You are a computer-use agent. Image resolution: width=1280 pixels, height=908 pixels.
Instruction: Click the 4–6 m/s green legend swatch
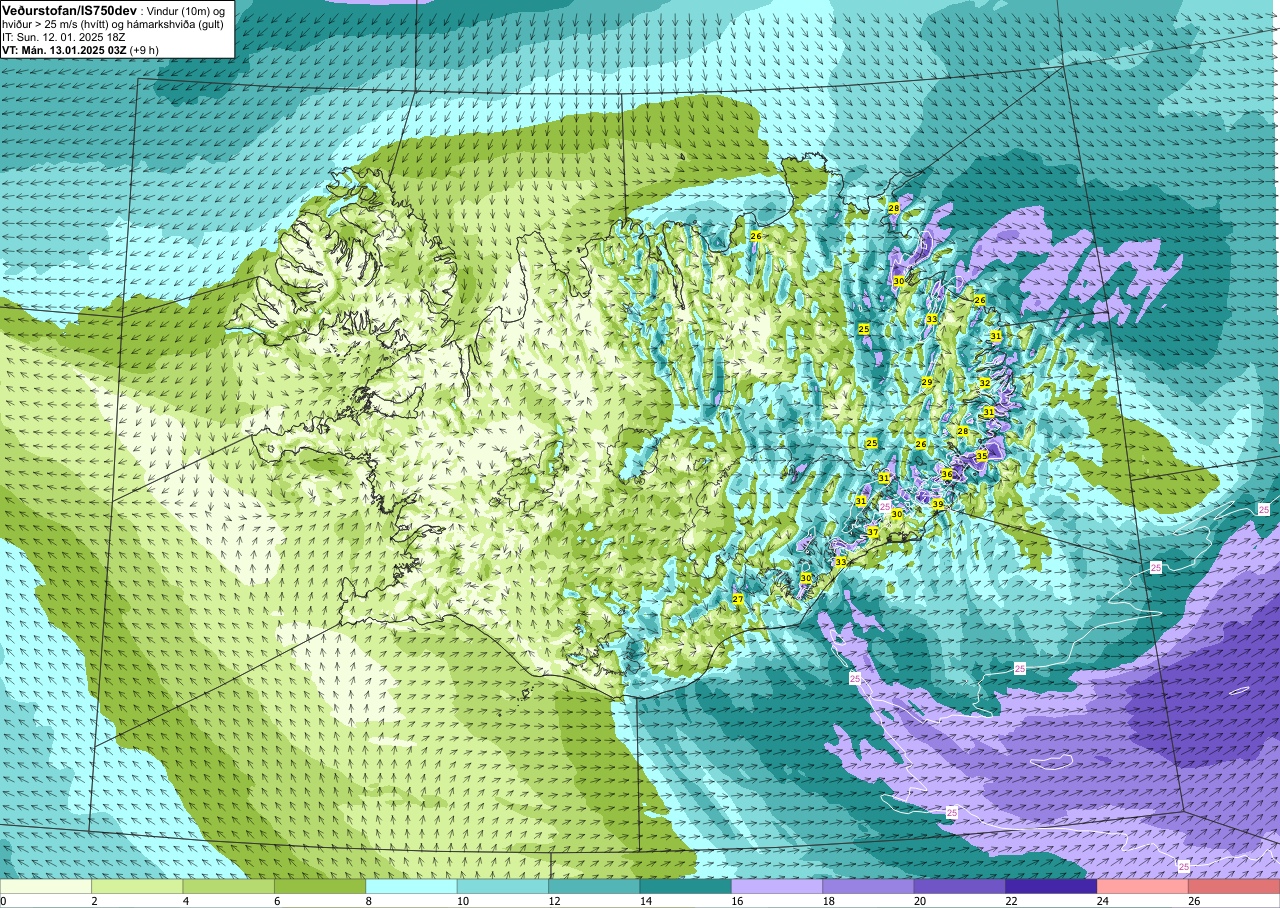[229, 886]
